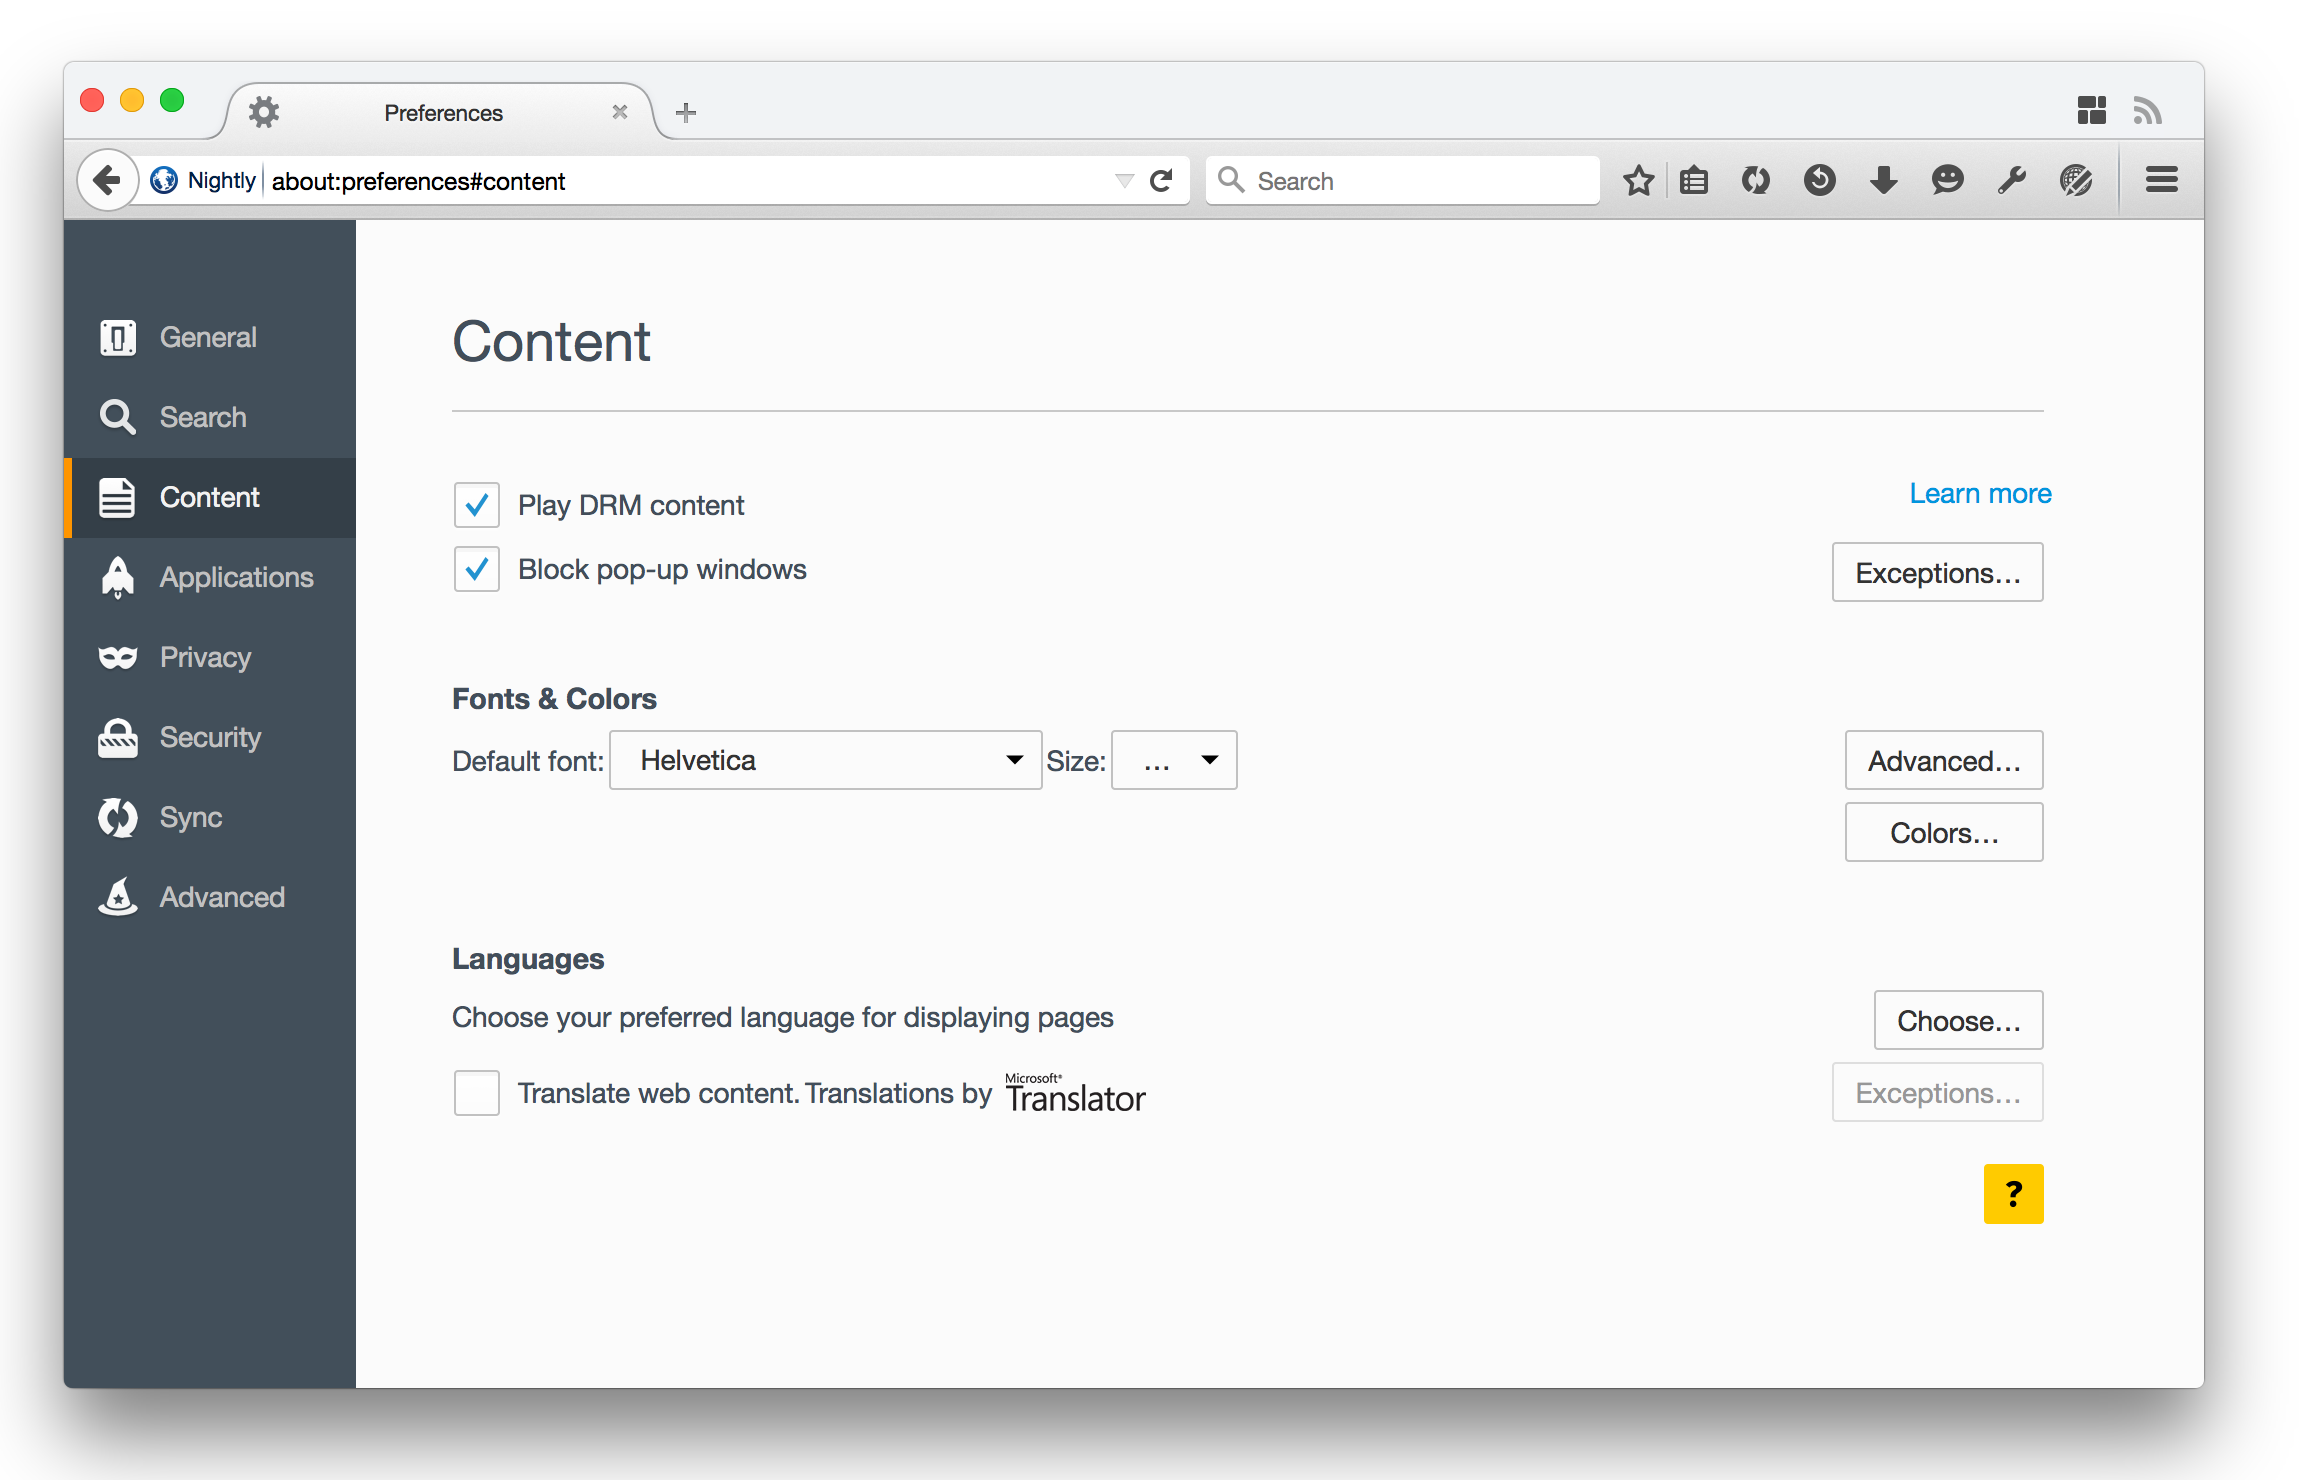Switch to the Privacy section

tap(205, 657)
